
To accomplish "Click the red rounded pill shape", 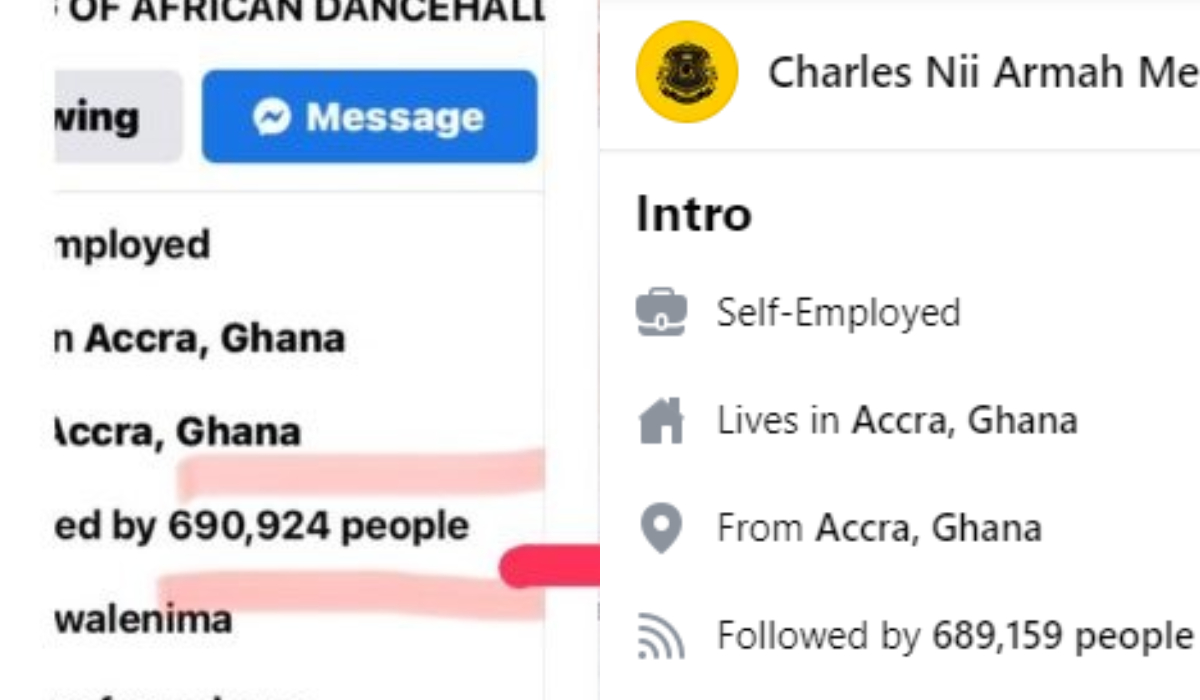I will [x=549, y=567].
